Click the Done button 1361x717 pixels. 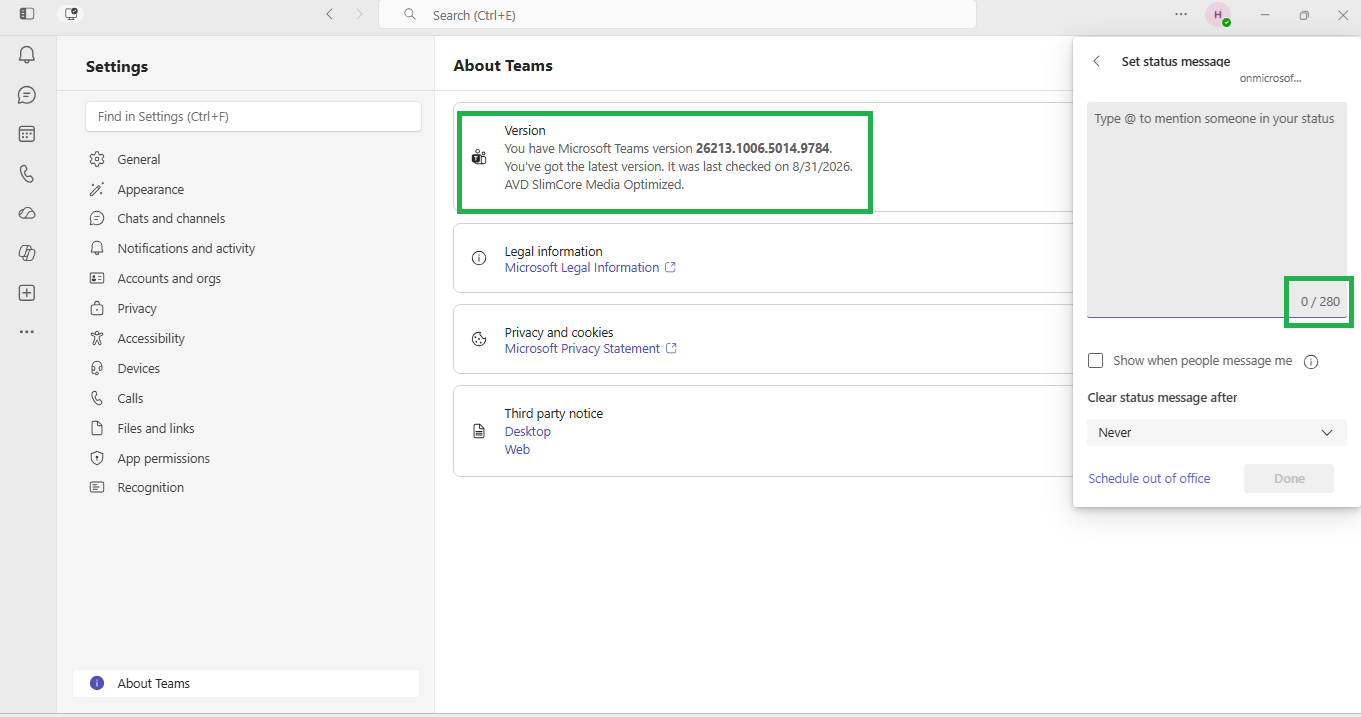[x=1289, y=479]
